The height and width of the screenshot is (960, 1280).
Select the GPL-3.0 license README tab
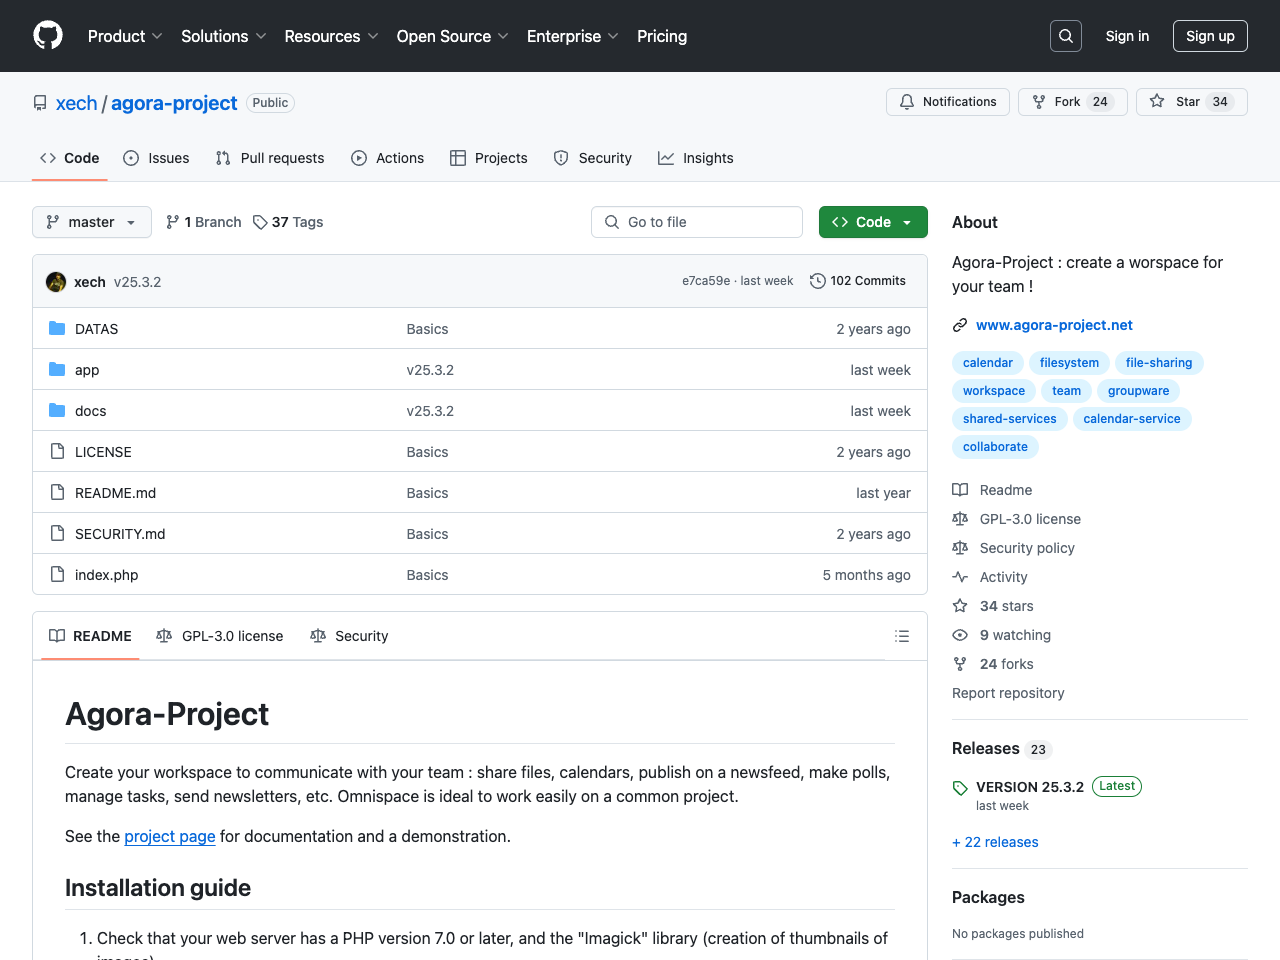pos(220,636)
